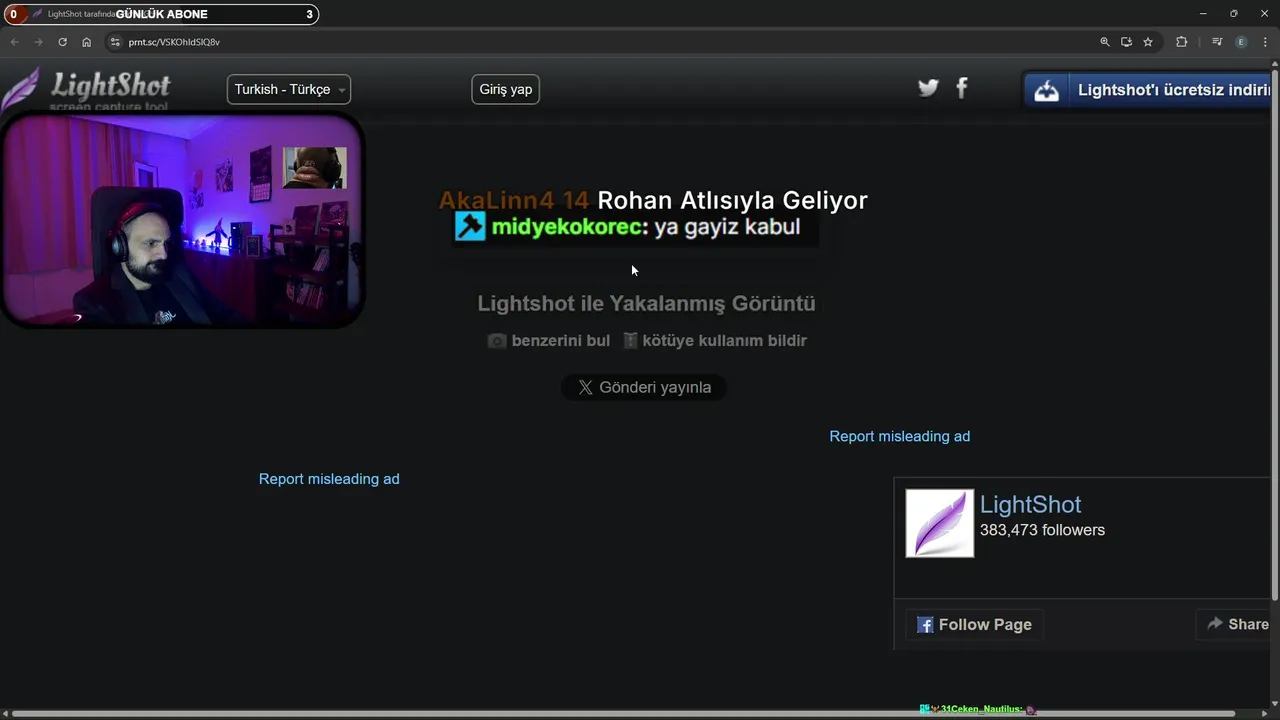This screenshot has width=1280, height=720.
Task: Open the media controls music icon
Action: click(x=1217, y=42)
